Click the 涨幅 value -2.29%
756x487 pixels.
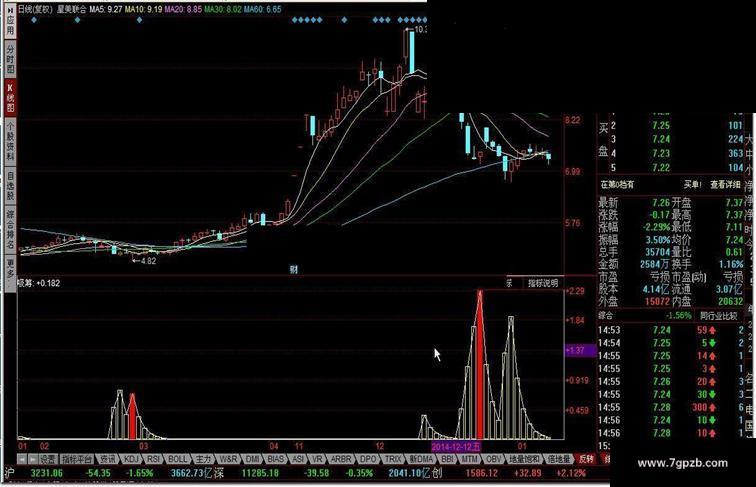(656, 227)
